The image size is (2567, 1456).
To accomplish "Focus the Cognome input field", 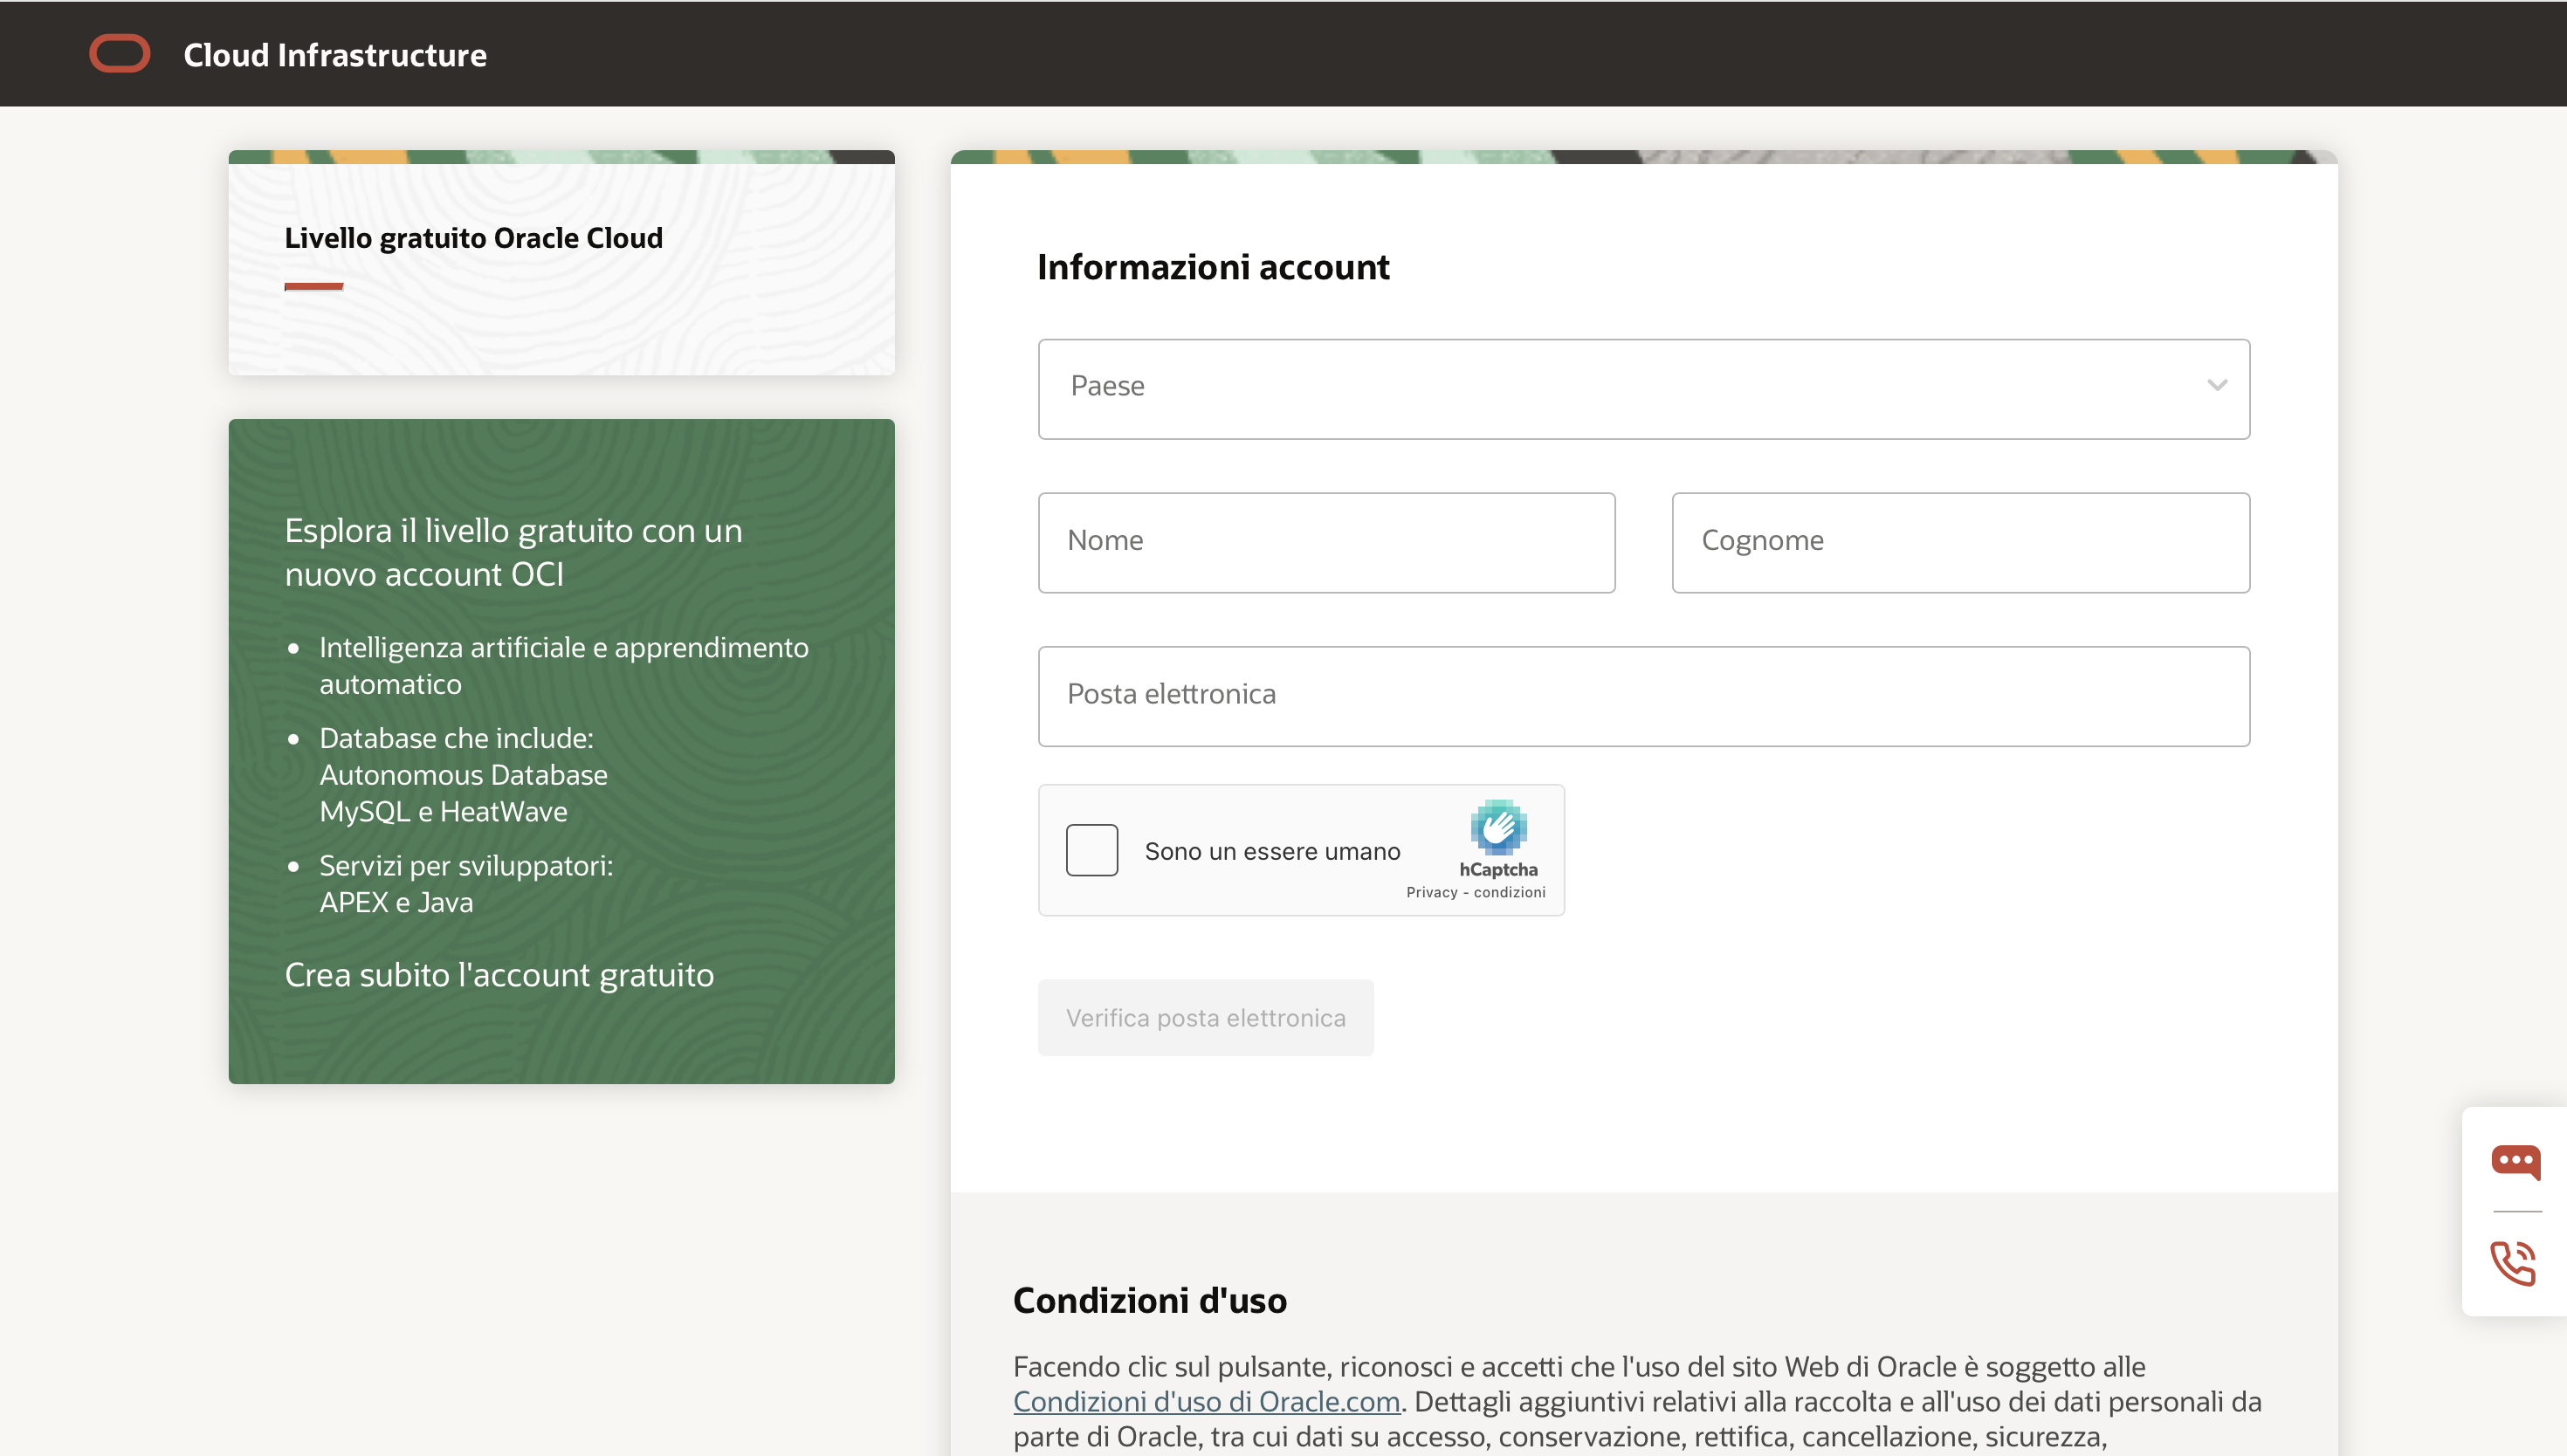I will [1960, 542].
